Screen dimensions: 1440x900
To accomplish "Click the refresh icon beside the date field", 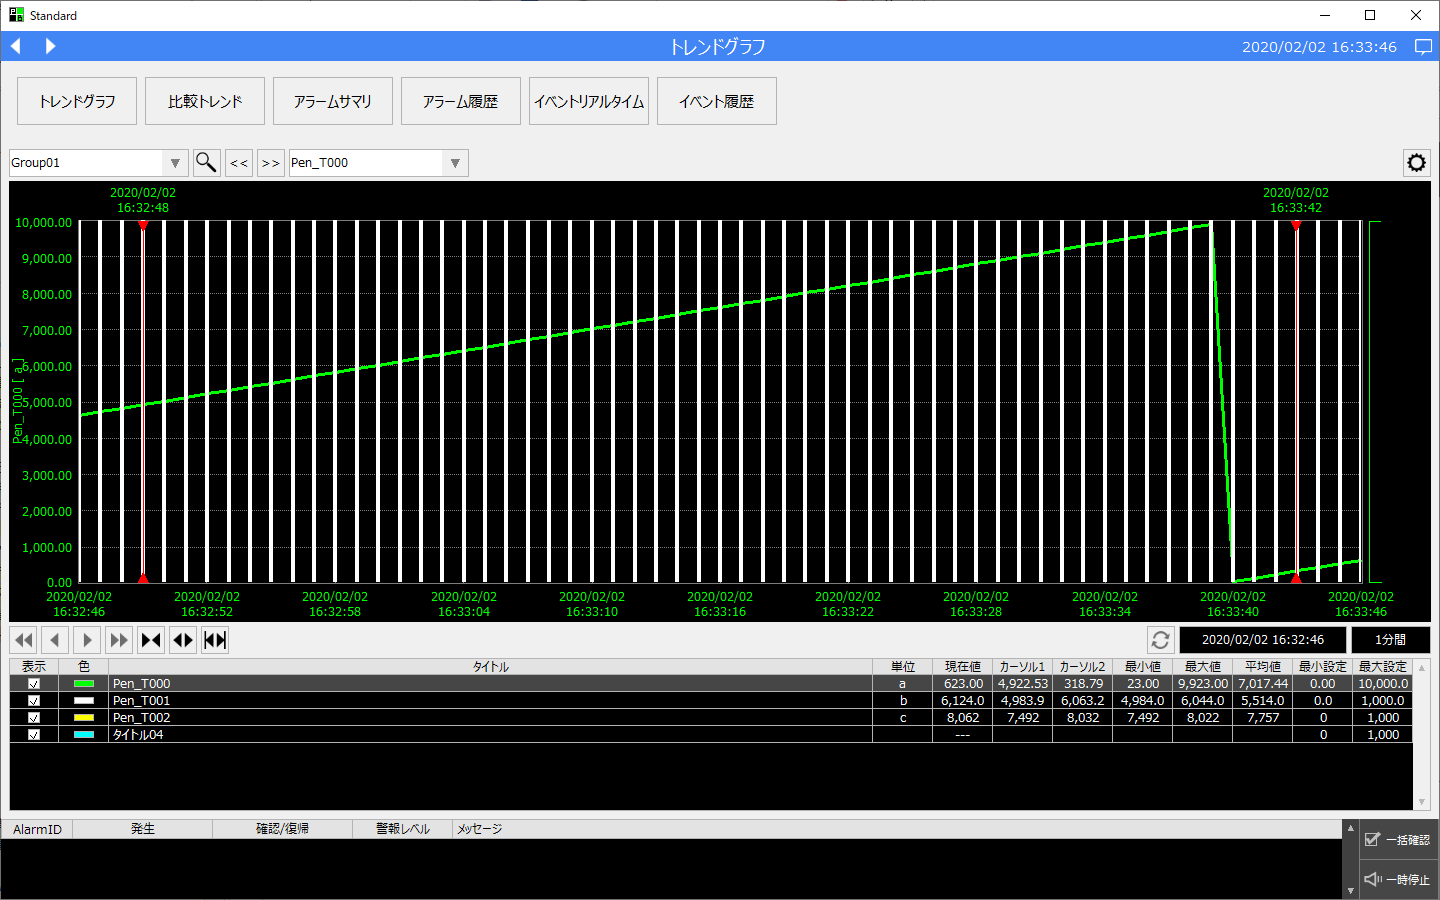I will (1160, 640).
